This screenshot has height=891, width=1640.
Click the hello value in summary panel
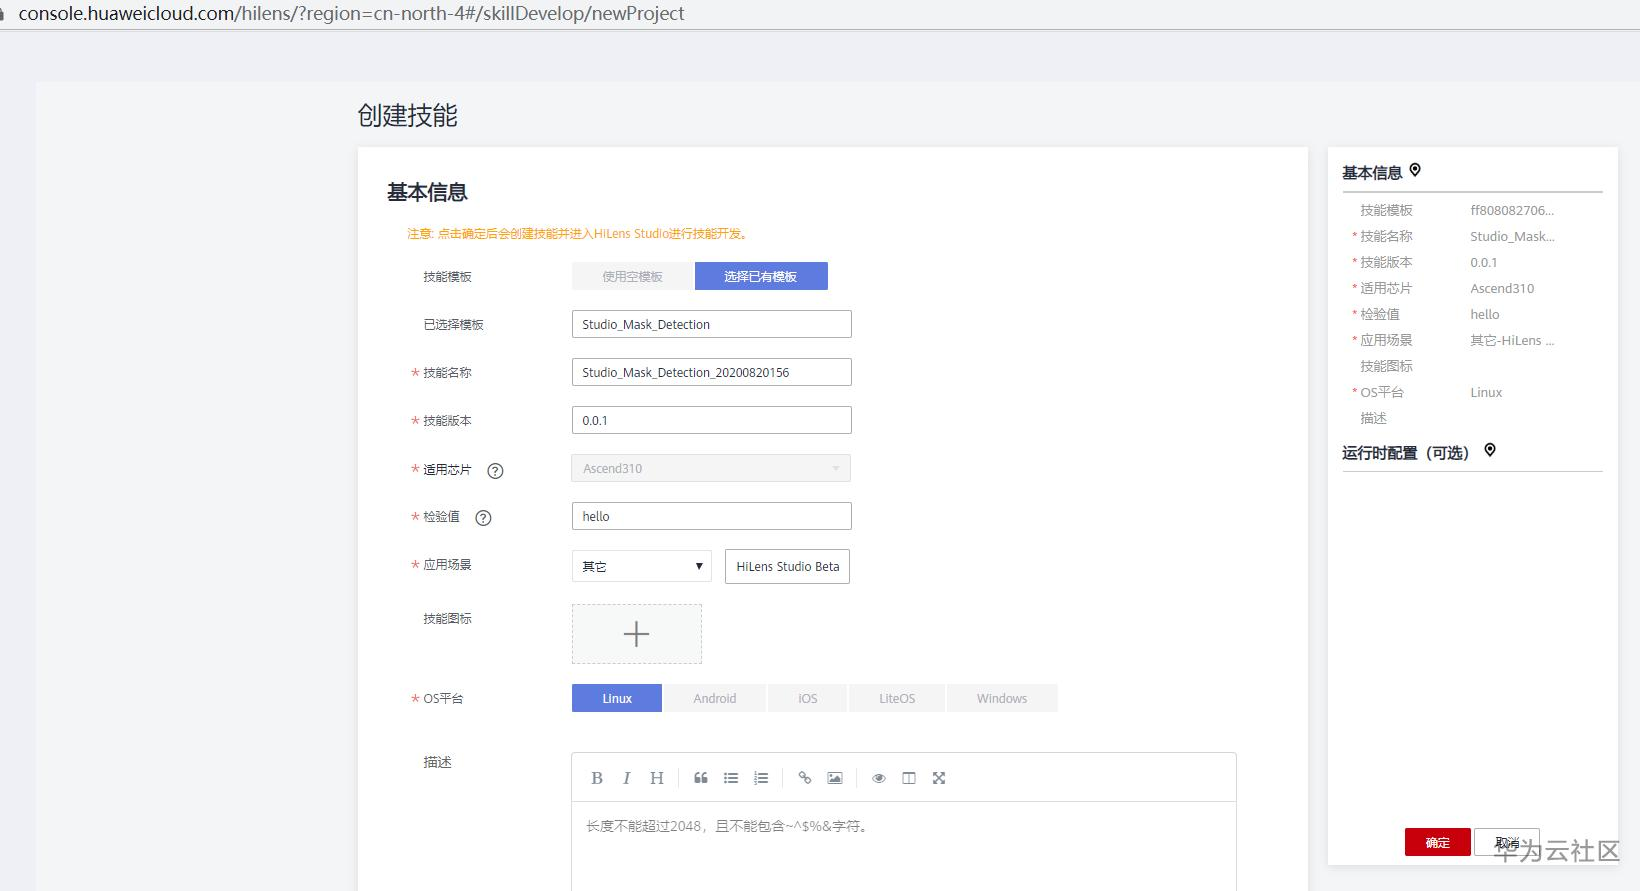coord(1485,314)
